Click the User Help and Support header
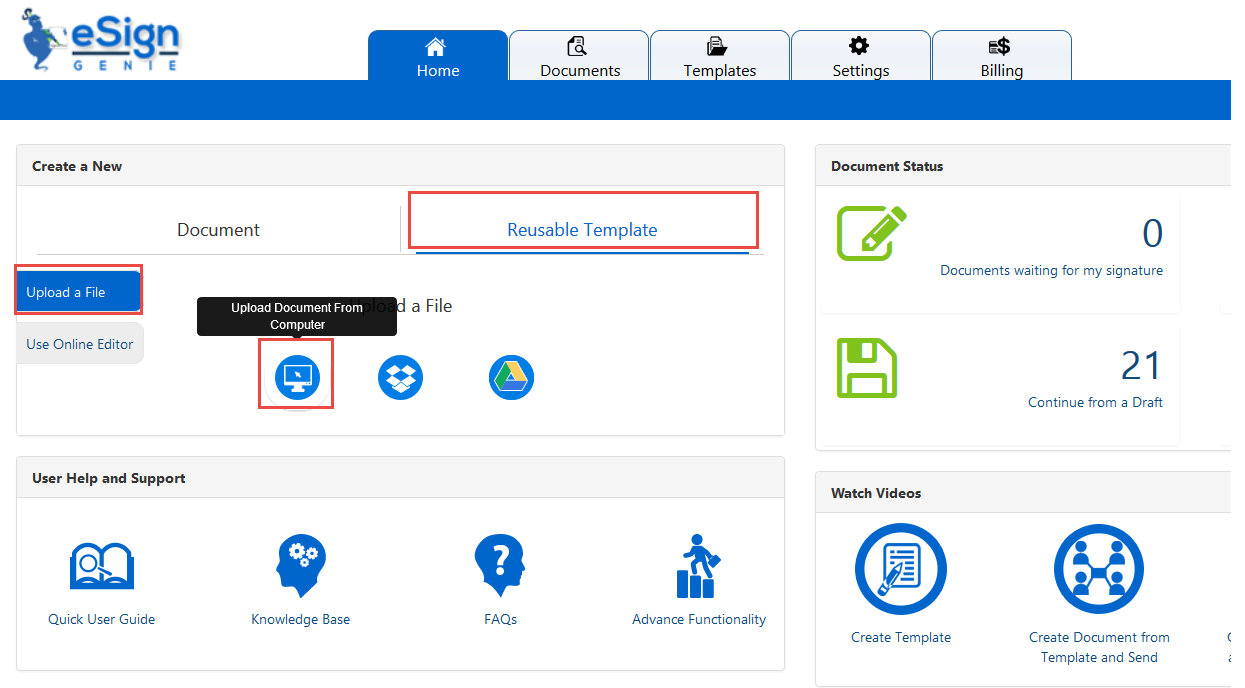Viewport: 1245px width, 688px height. [x=400, y=478]
